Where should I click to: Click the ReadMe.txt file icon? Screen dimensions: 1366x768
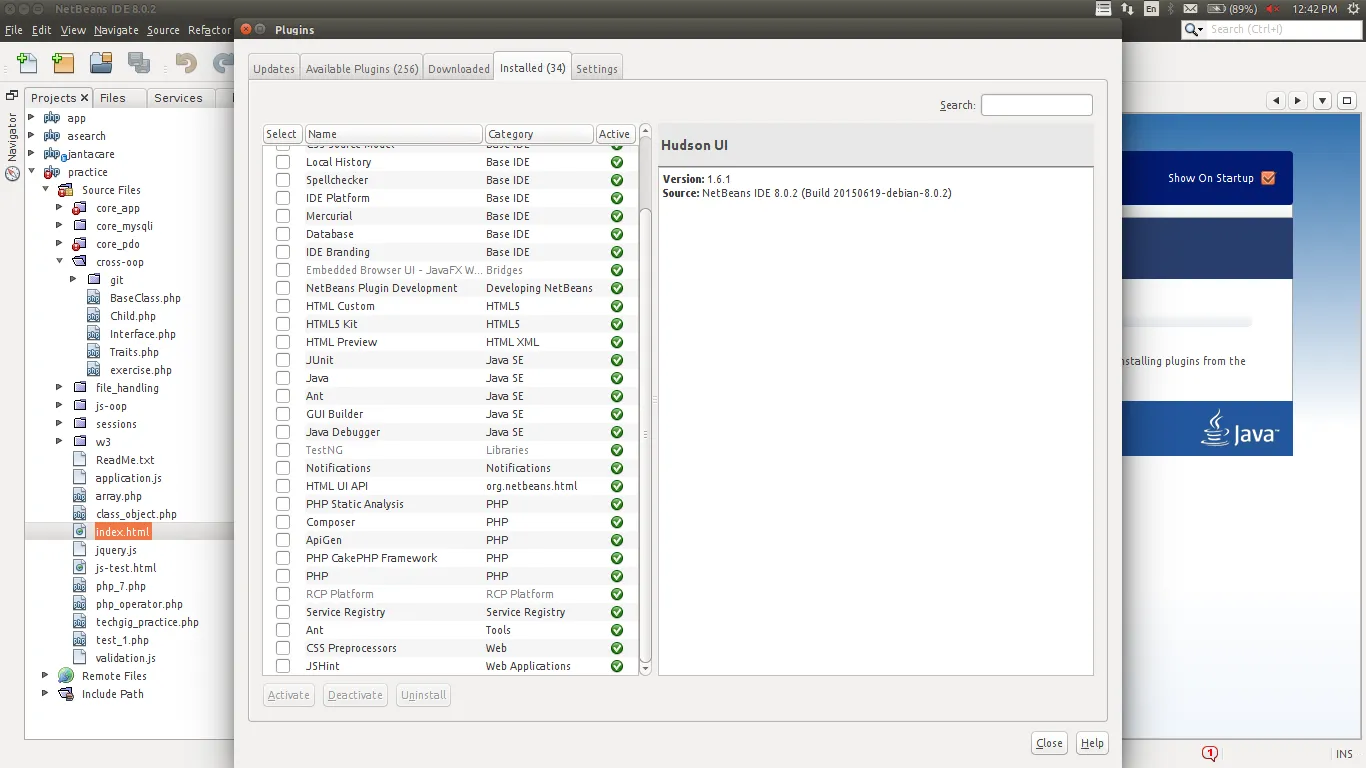click(x=80, y=460)
